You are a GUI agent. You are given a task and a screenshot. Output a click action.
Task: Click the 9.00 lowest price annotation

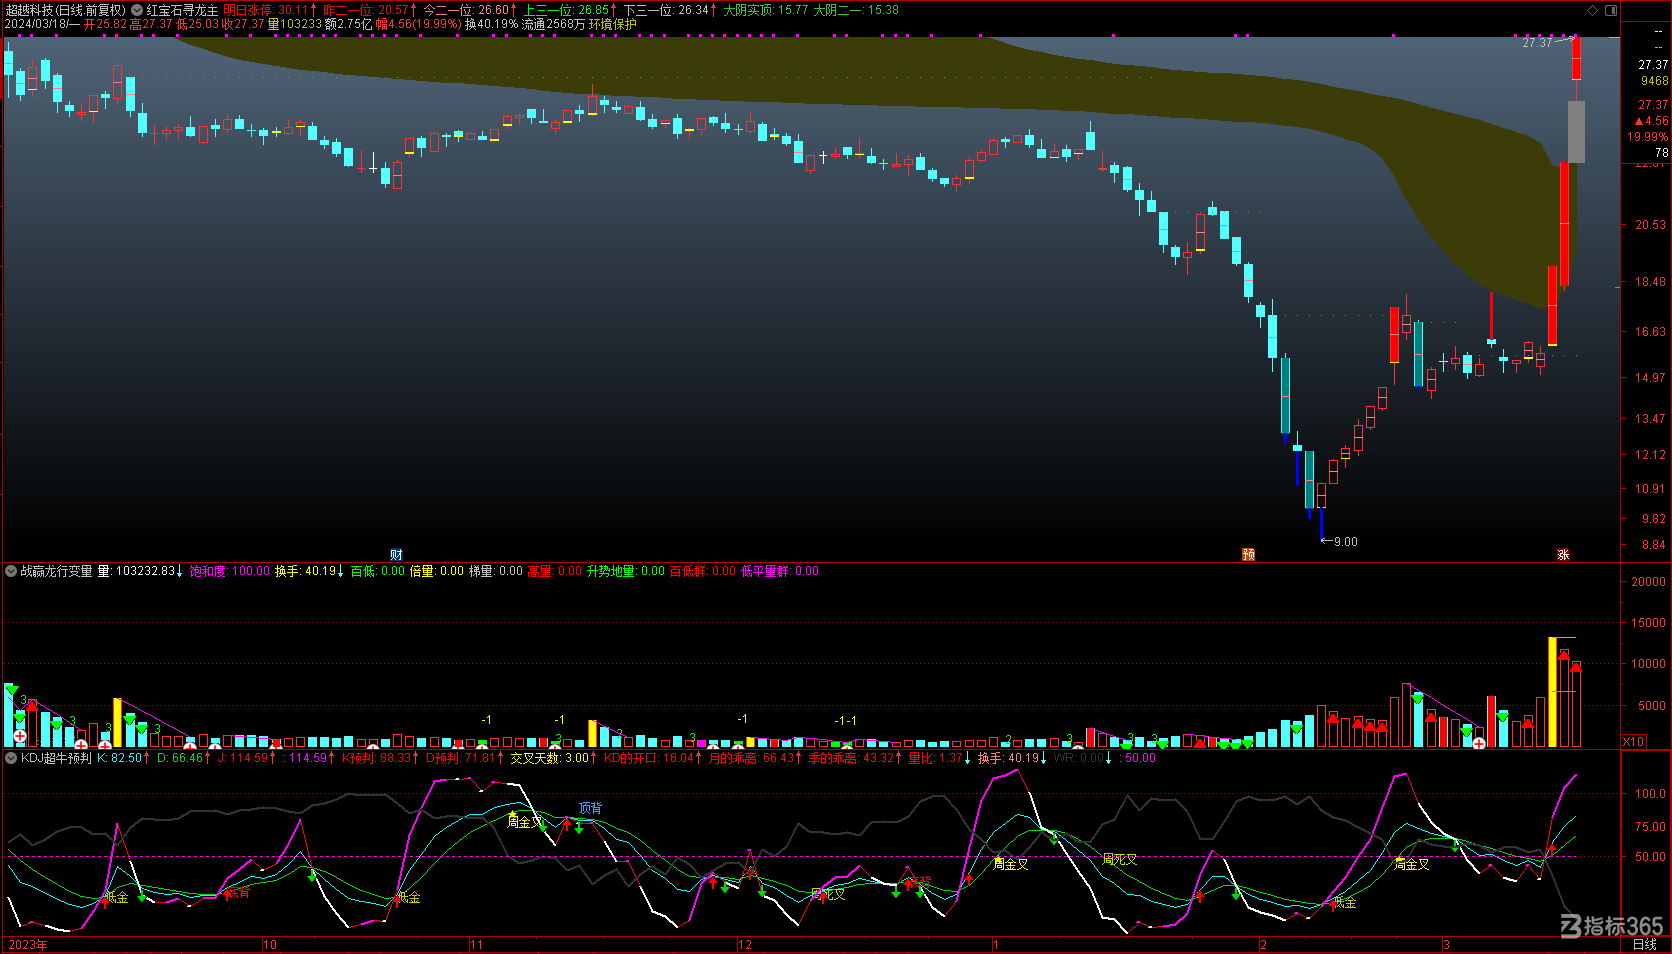(1346, 542)
